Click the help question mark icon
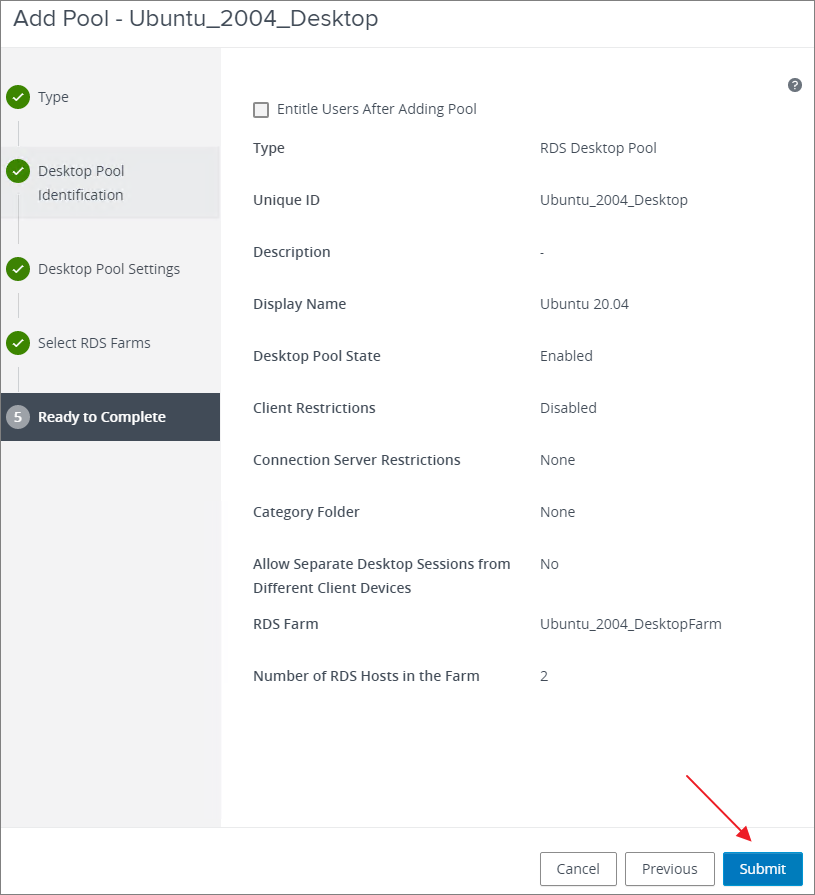 [x=795, y=85]
